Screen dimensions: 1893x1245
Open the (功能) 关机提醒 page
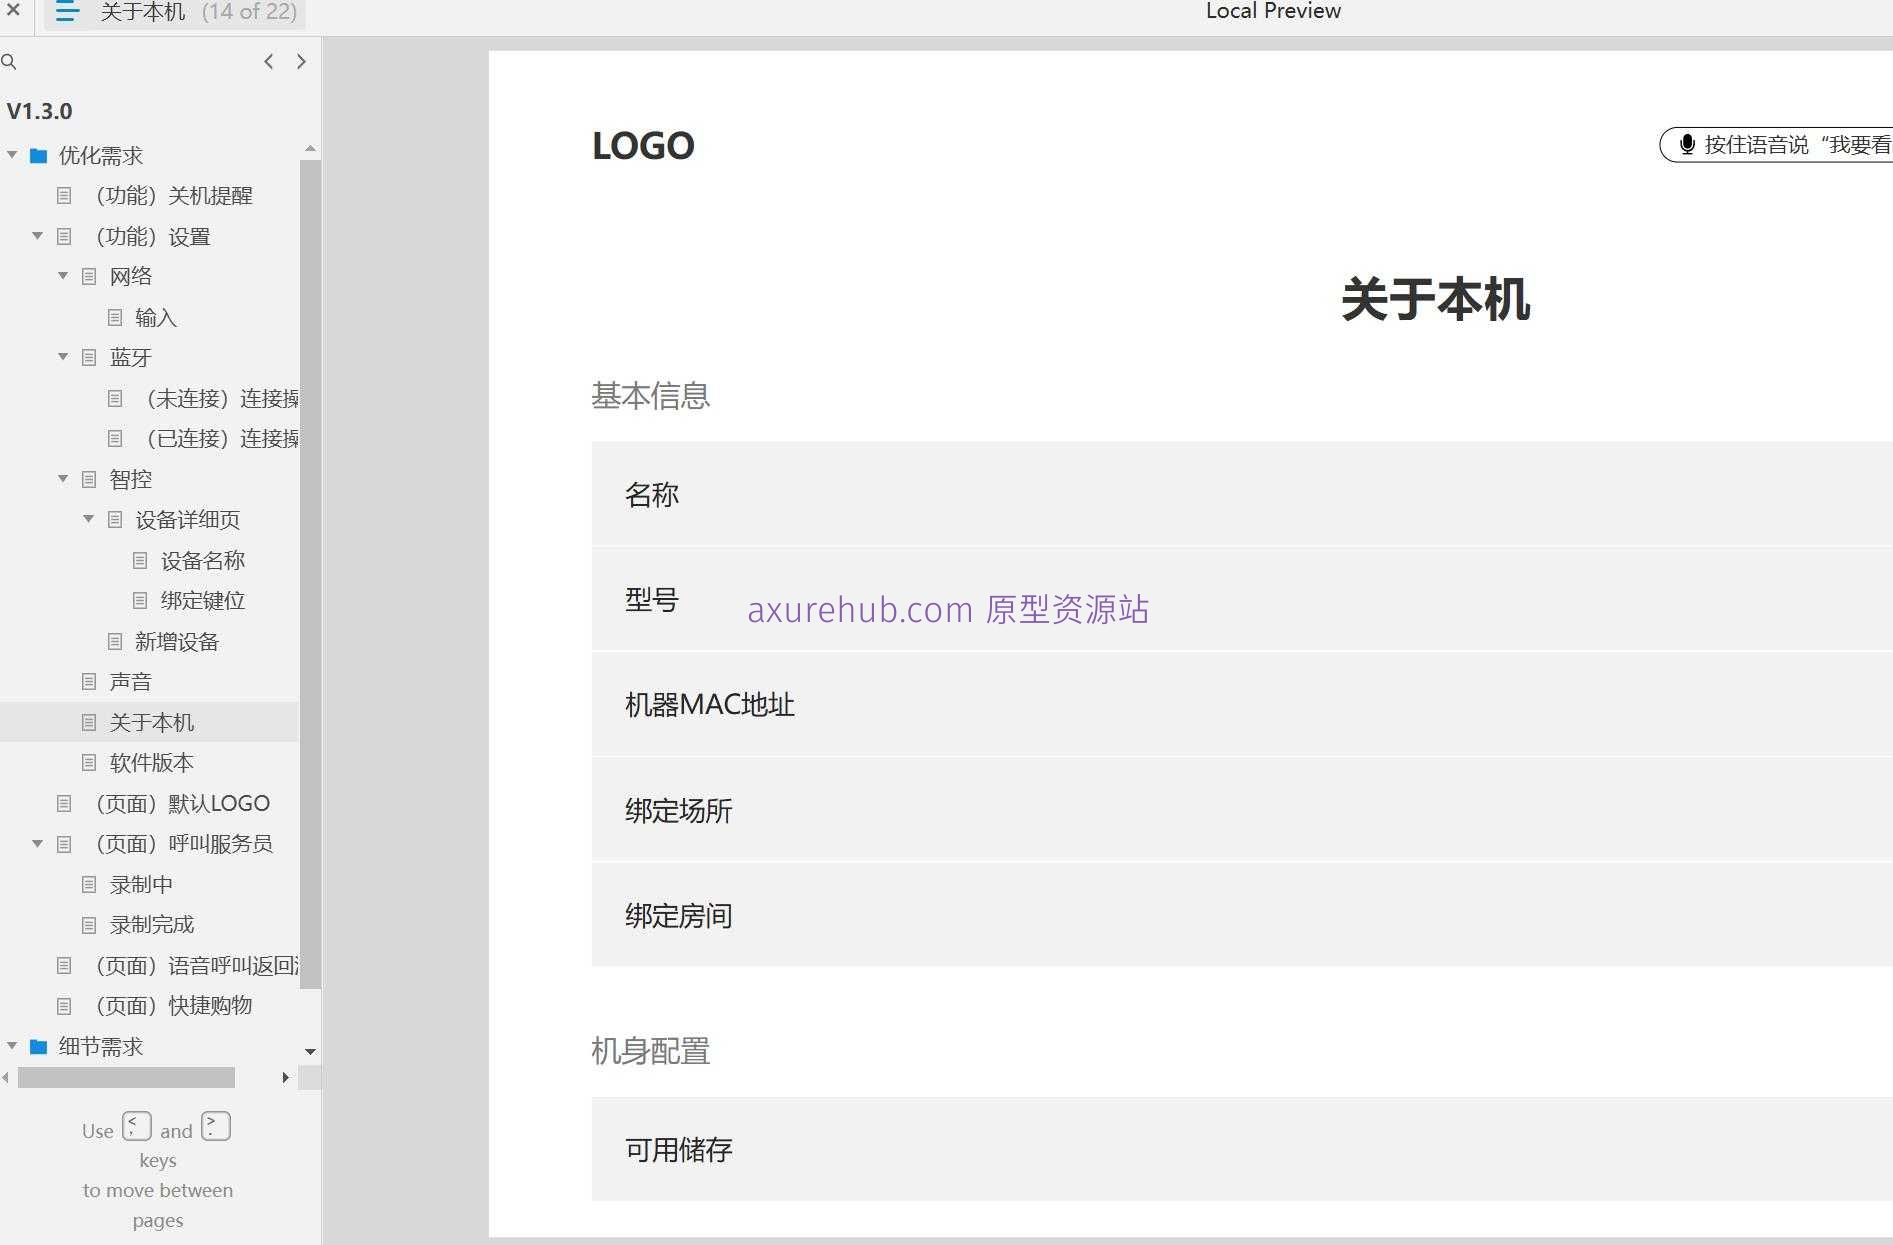(x=173, y=196)
